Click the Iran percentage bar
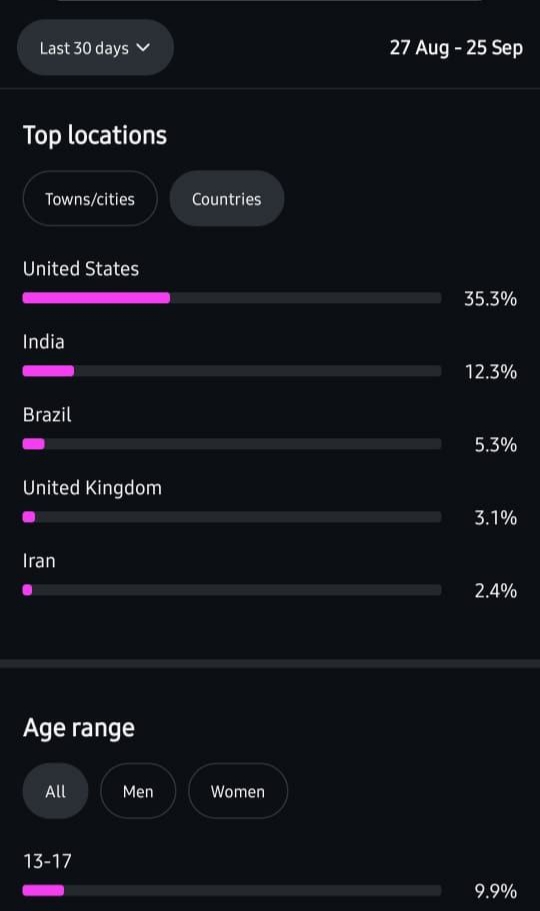 pos(232,590)
